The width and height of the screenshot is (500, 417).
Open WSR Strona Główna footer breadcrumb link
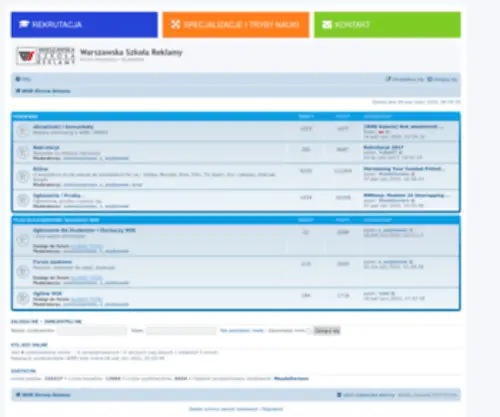click(x=46, y=395)
